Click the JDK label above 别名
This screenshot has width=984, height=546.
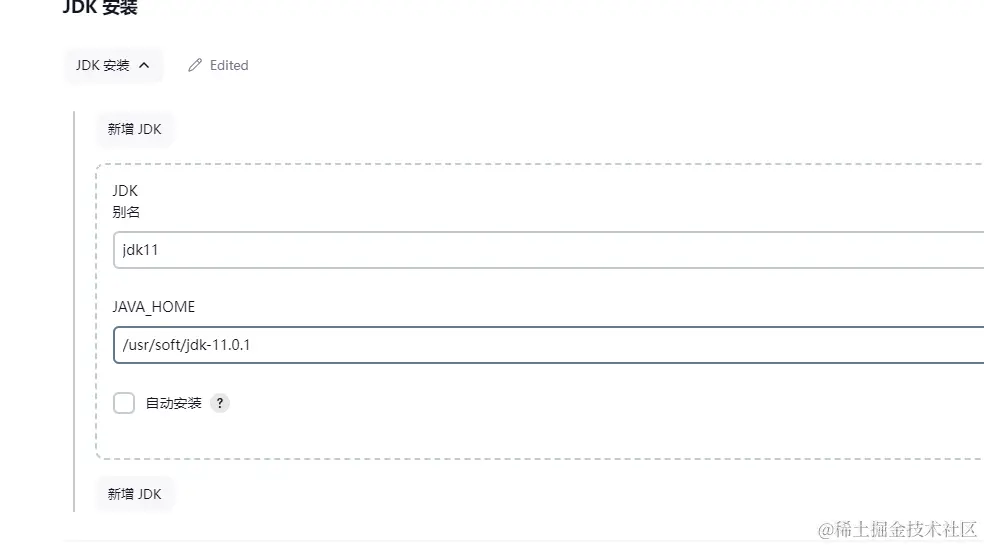[x=125, y=190]
